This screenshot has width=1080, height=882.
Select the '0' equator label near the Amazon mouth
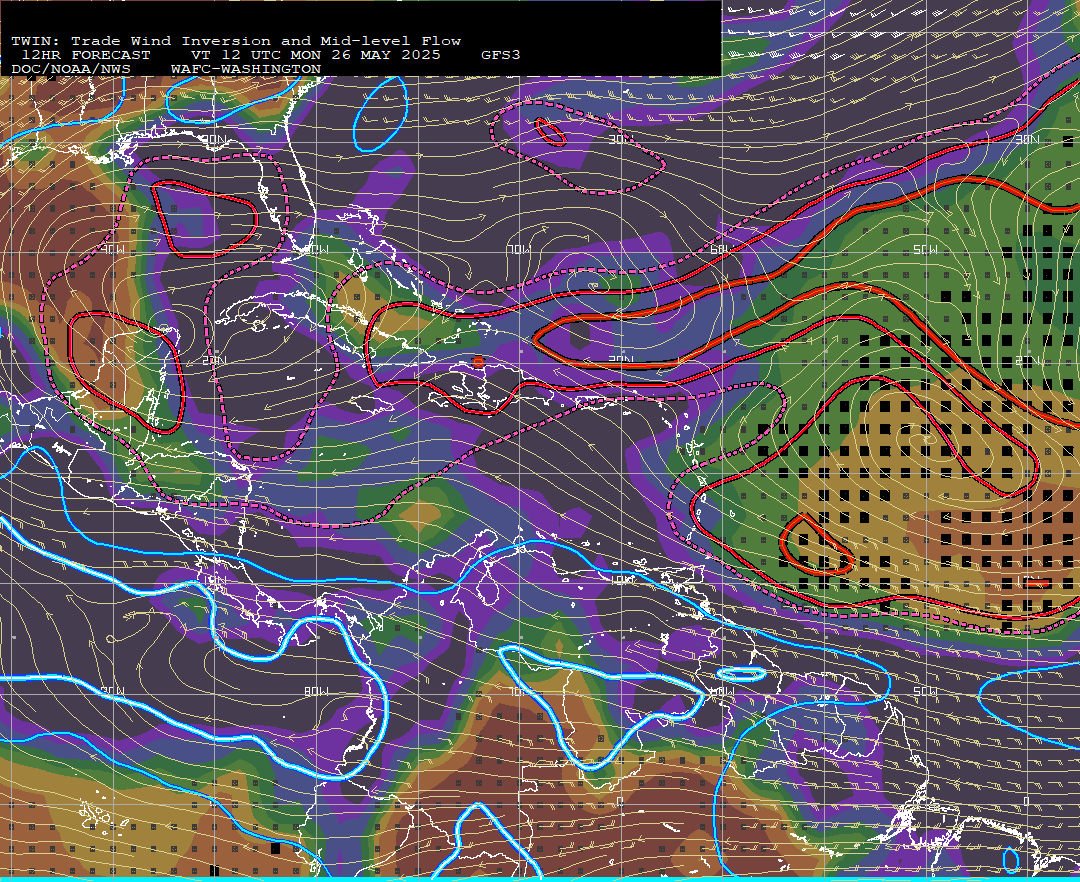click(1027, 801)
